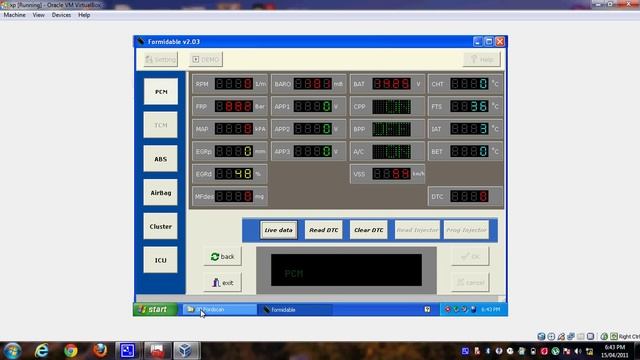Screen dimensions: 640x360
Task: Click the EGRp position display
Action: point(234,151)
